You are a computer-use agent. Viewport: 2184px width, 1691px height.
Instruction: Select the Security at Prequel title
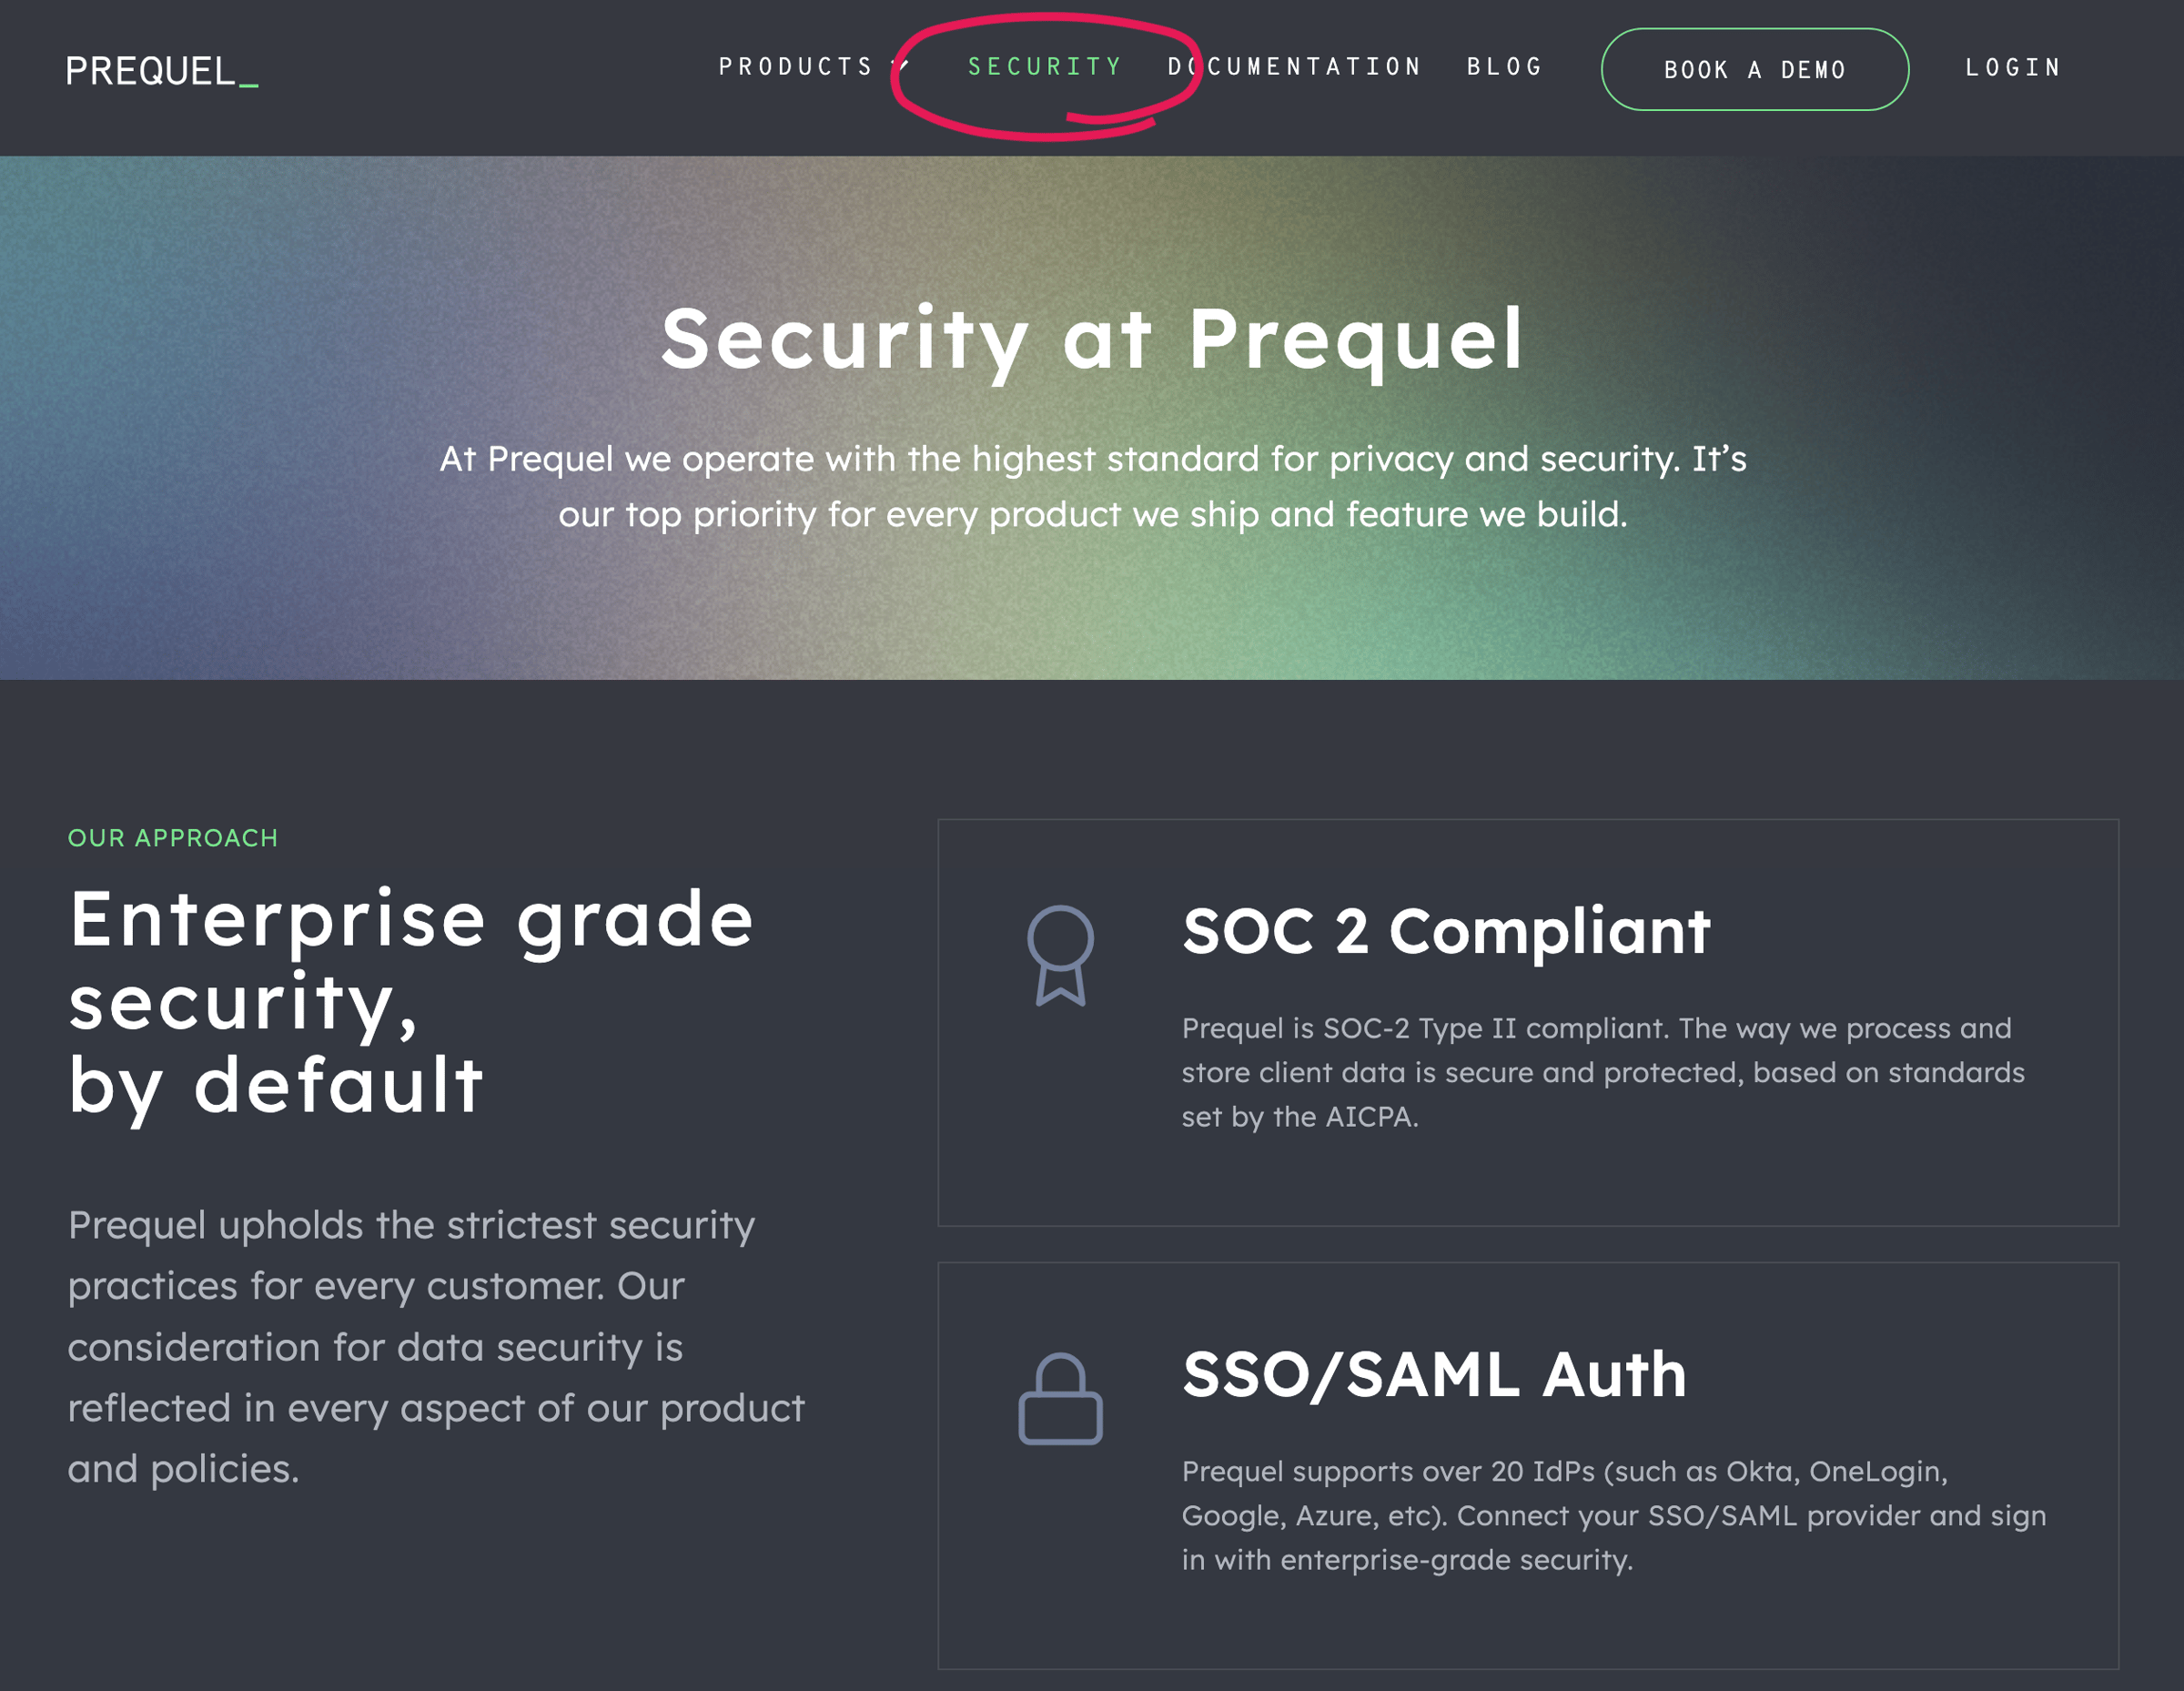click(1092, 340)
